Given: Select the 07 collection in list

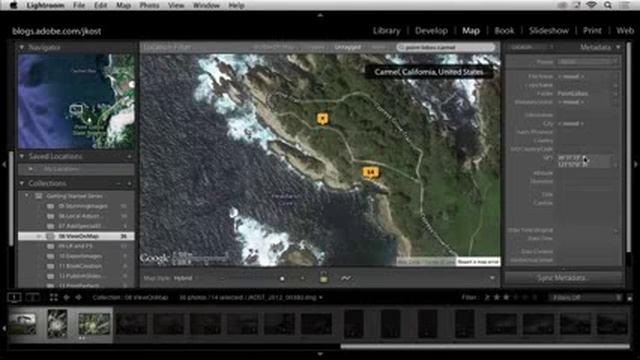Looking at the screenshot, I should 76,226.
